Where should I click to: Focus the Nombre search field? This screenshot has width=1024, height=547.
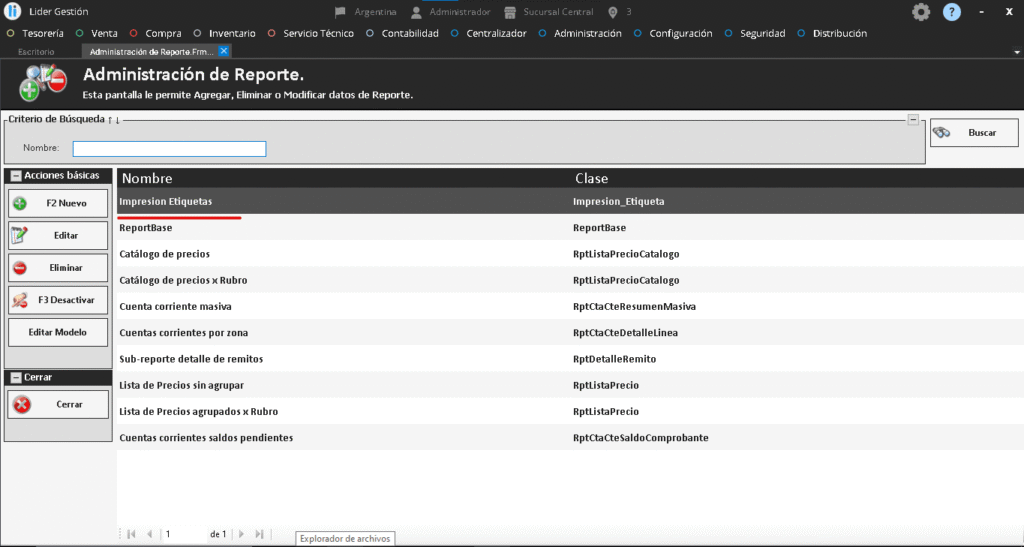click(x=169, y=149)
